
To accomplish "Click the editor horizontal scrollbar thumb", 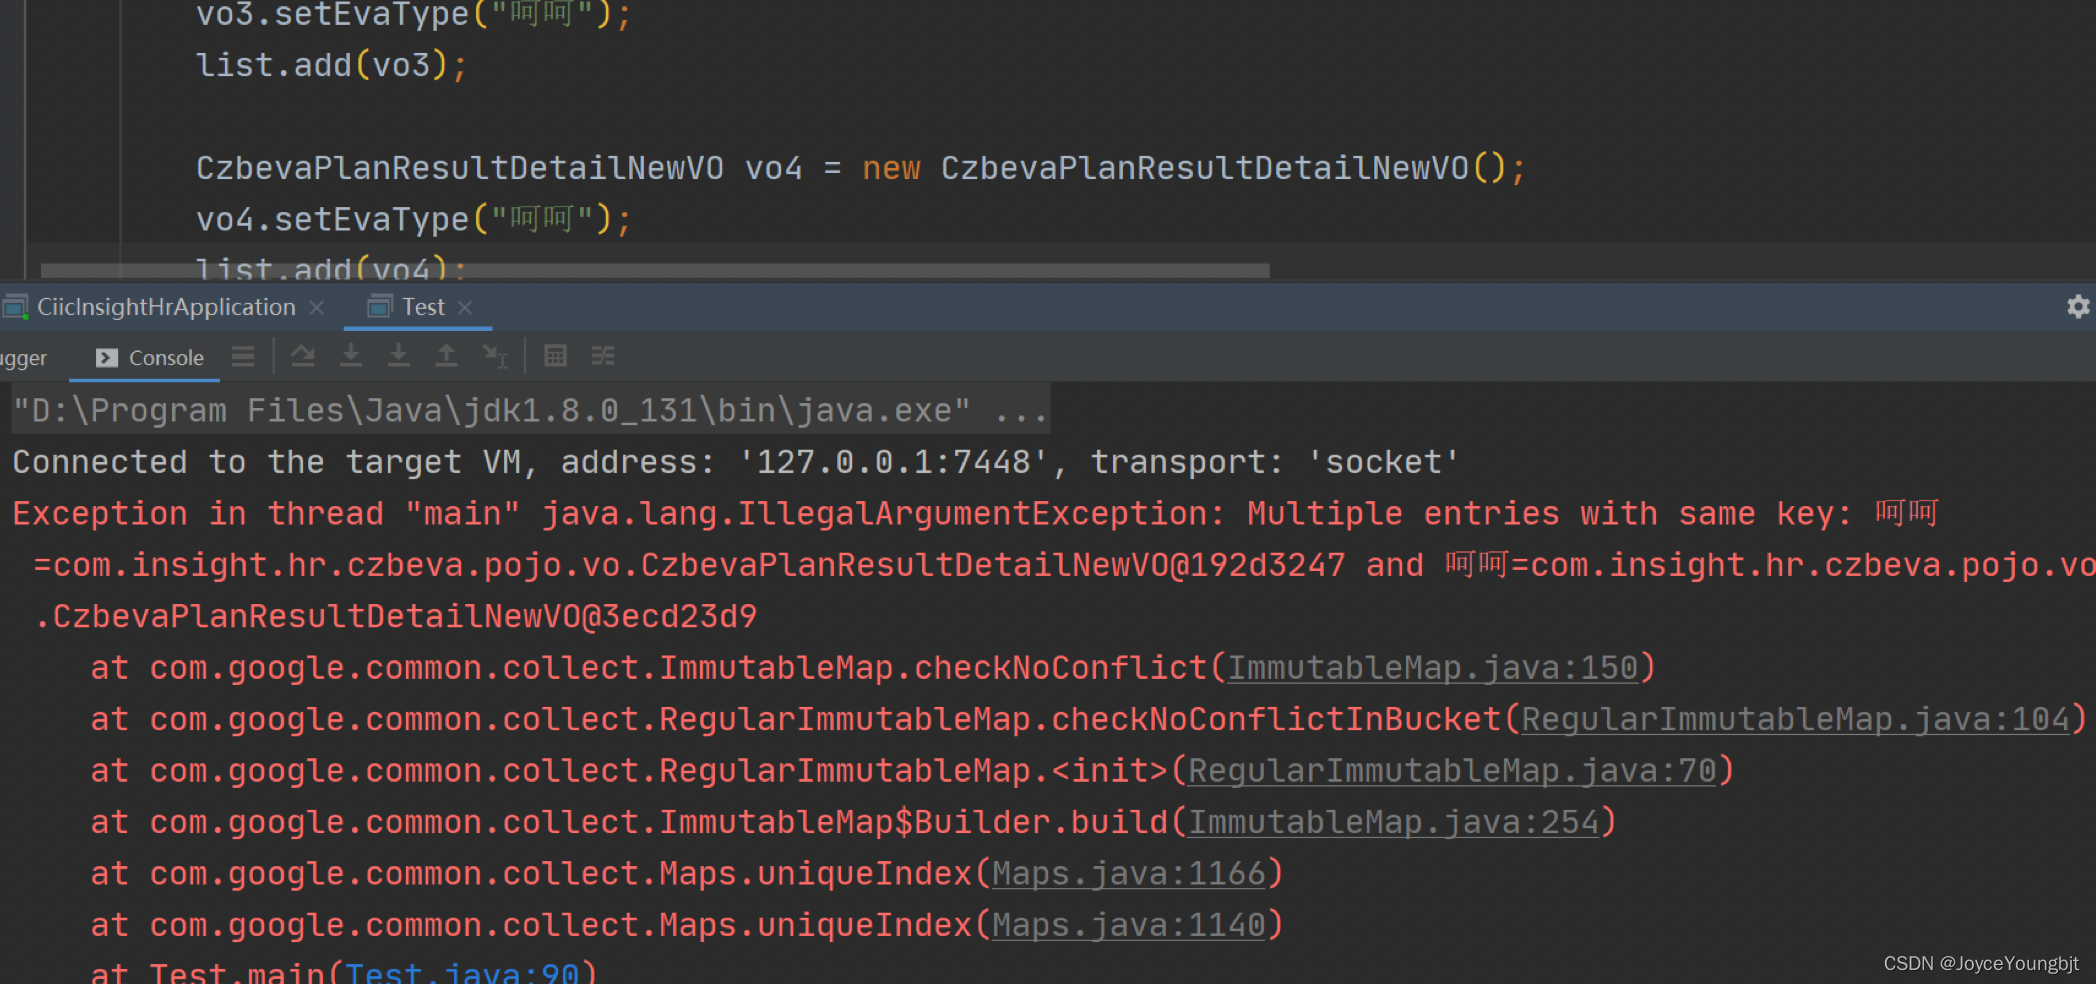I will tap(655, 270).
